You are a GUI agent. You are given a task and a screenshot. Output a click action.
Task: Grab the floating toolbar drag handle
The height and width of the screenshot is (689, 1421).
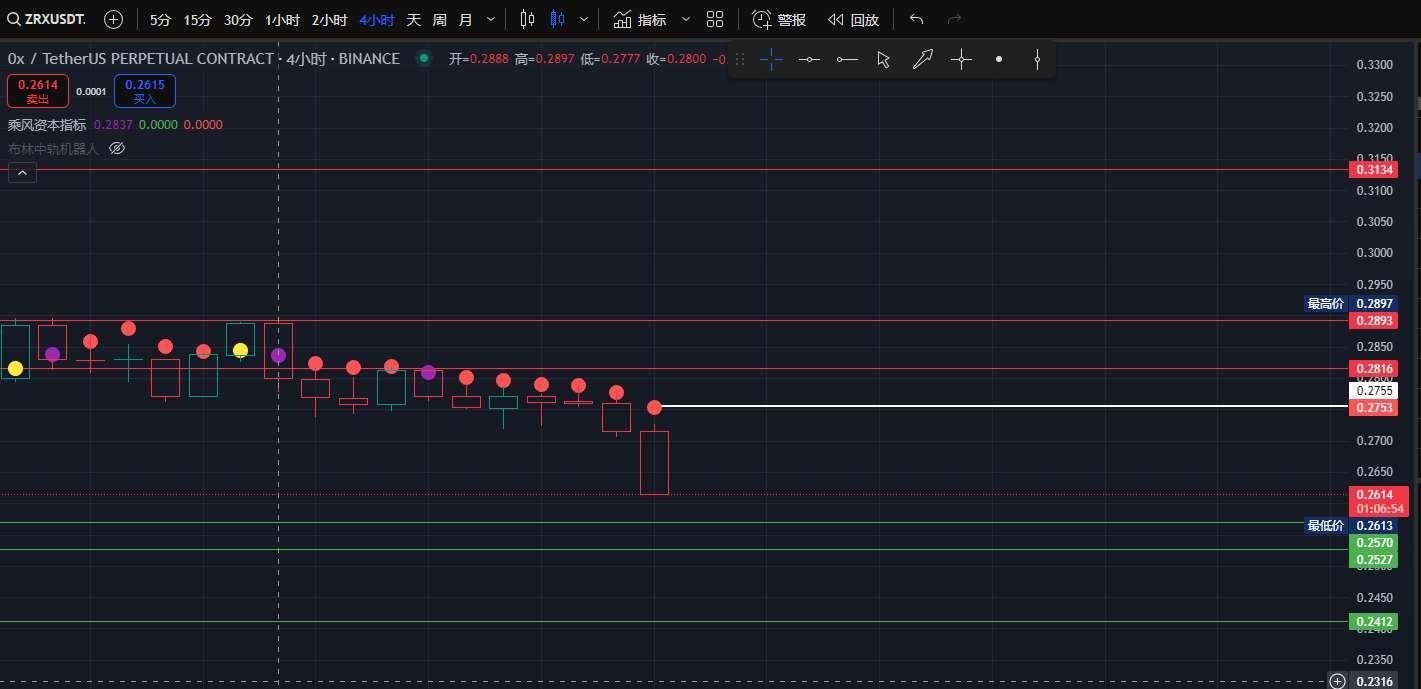point(740,59)
